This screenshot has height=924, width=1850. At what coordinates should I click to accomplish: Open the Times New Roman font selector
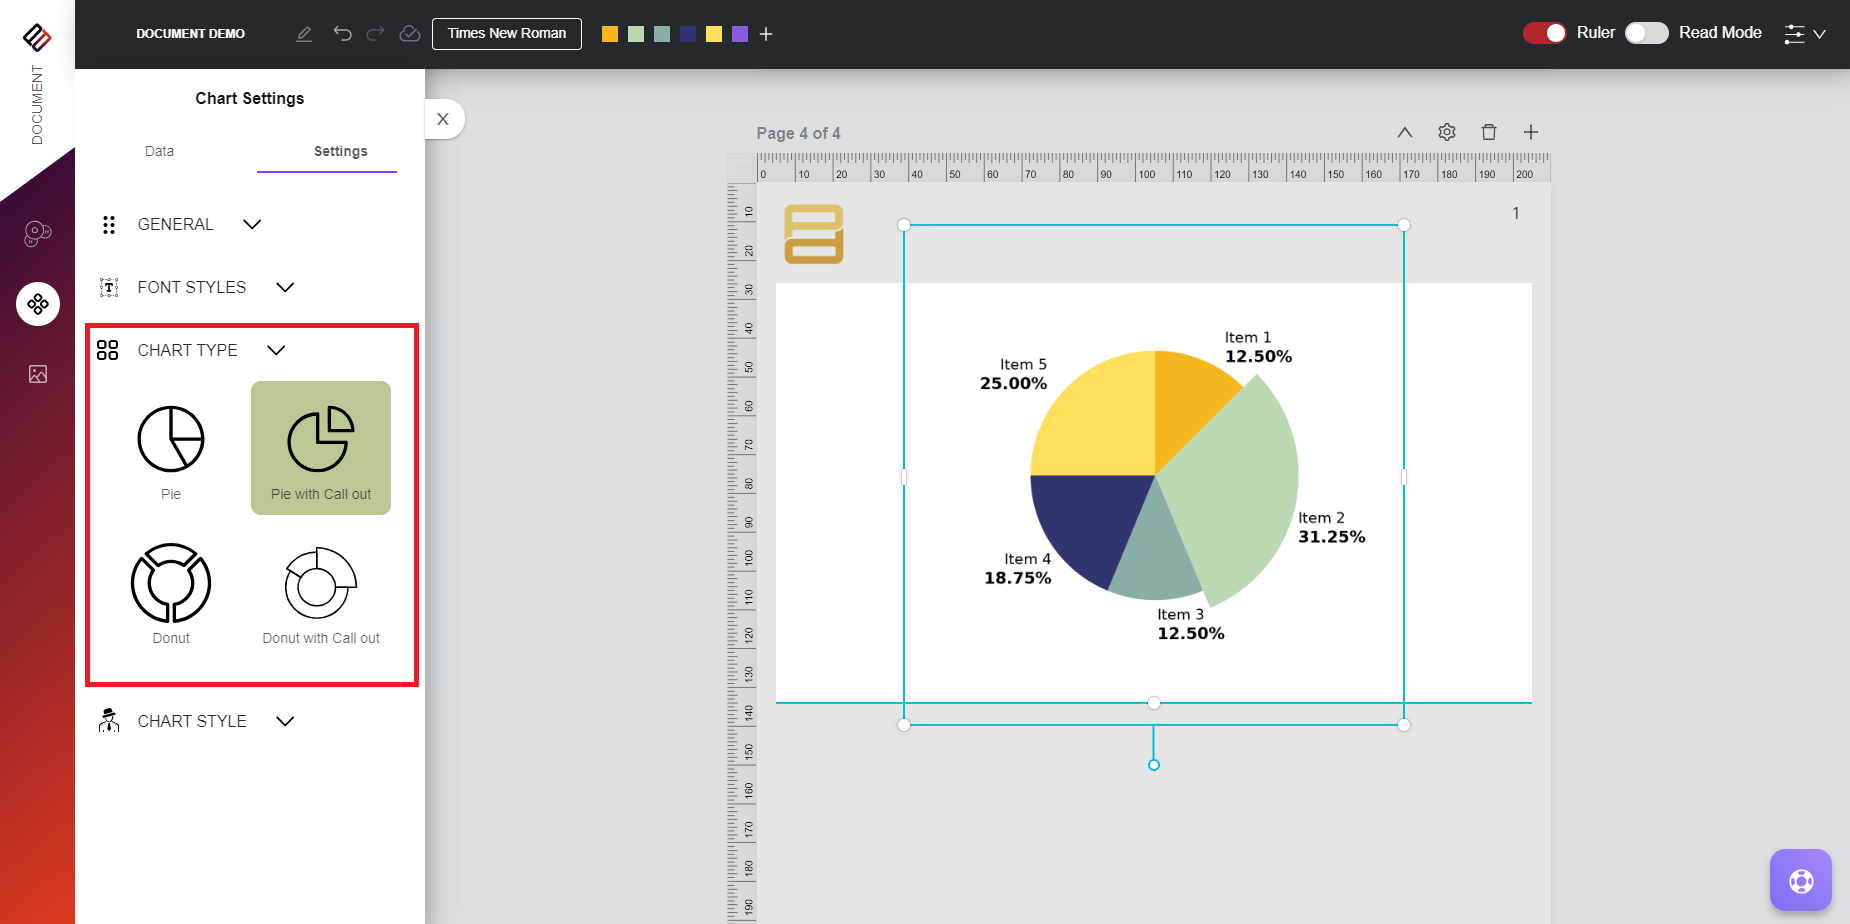click(506, 33)
